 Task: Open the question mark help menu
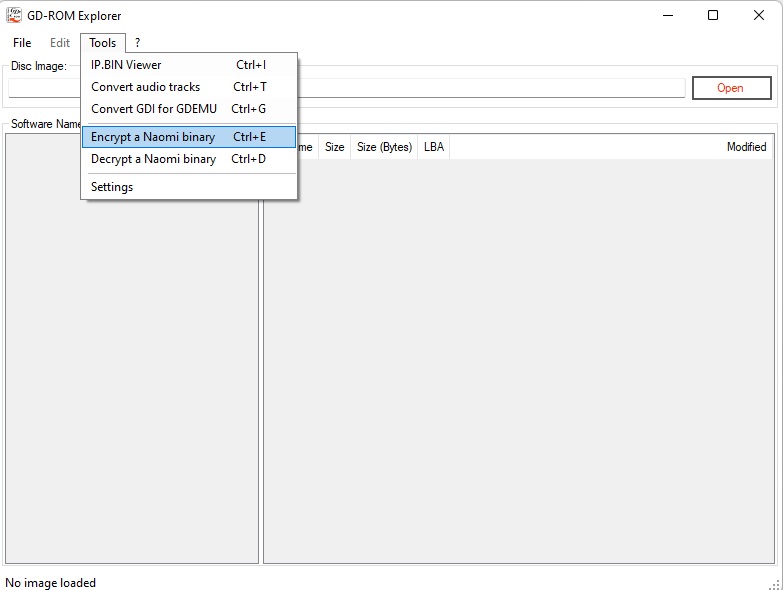pyautogui.click(x=137, y=43)
